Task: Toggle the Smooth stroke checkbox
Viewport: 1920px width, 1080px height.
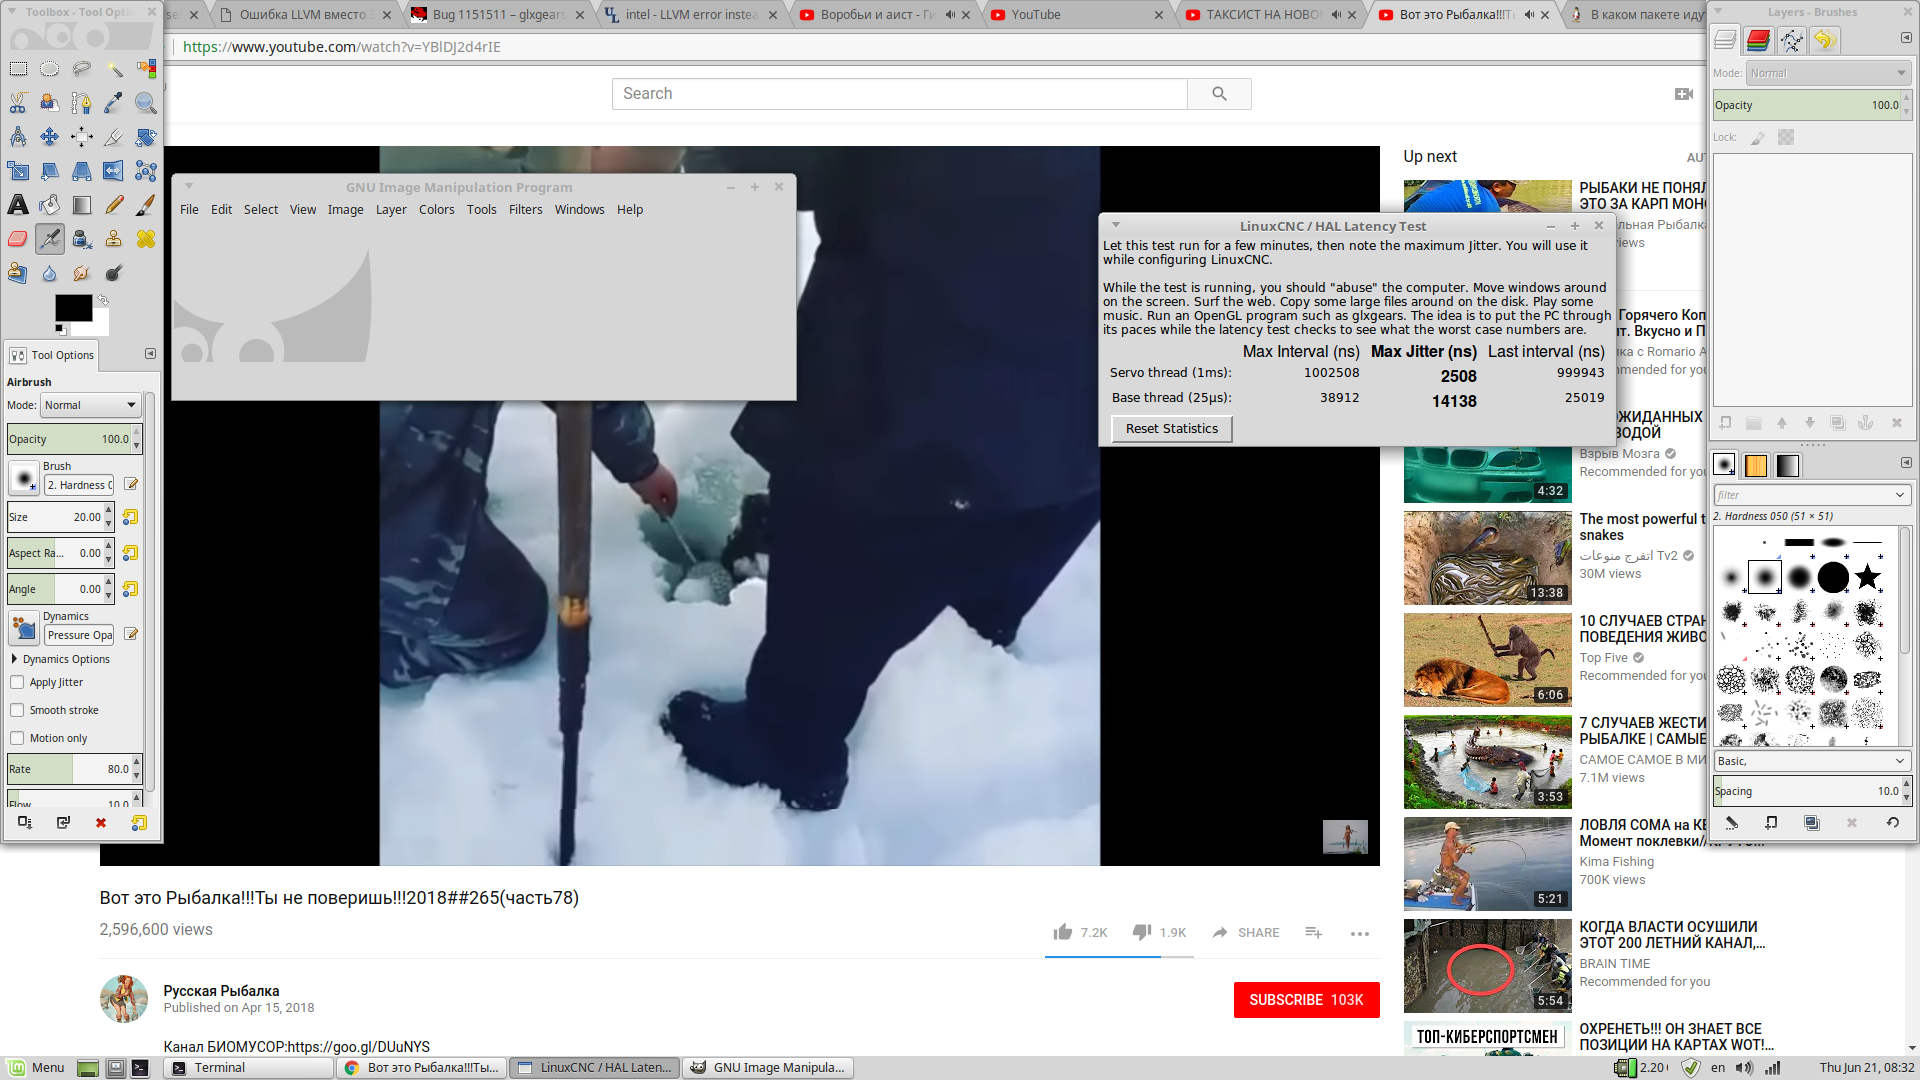Action: 17,710
